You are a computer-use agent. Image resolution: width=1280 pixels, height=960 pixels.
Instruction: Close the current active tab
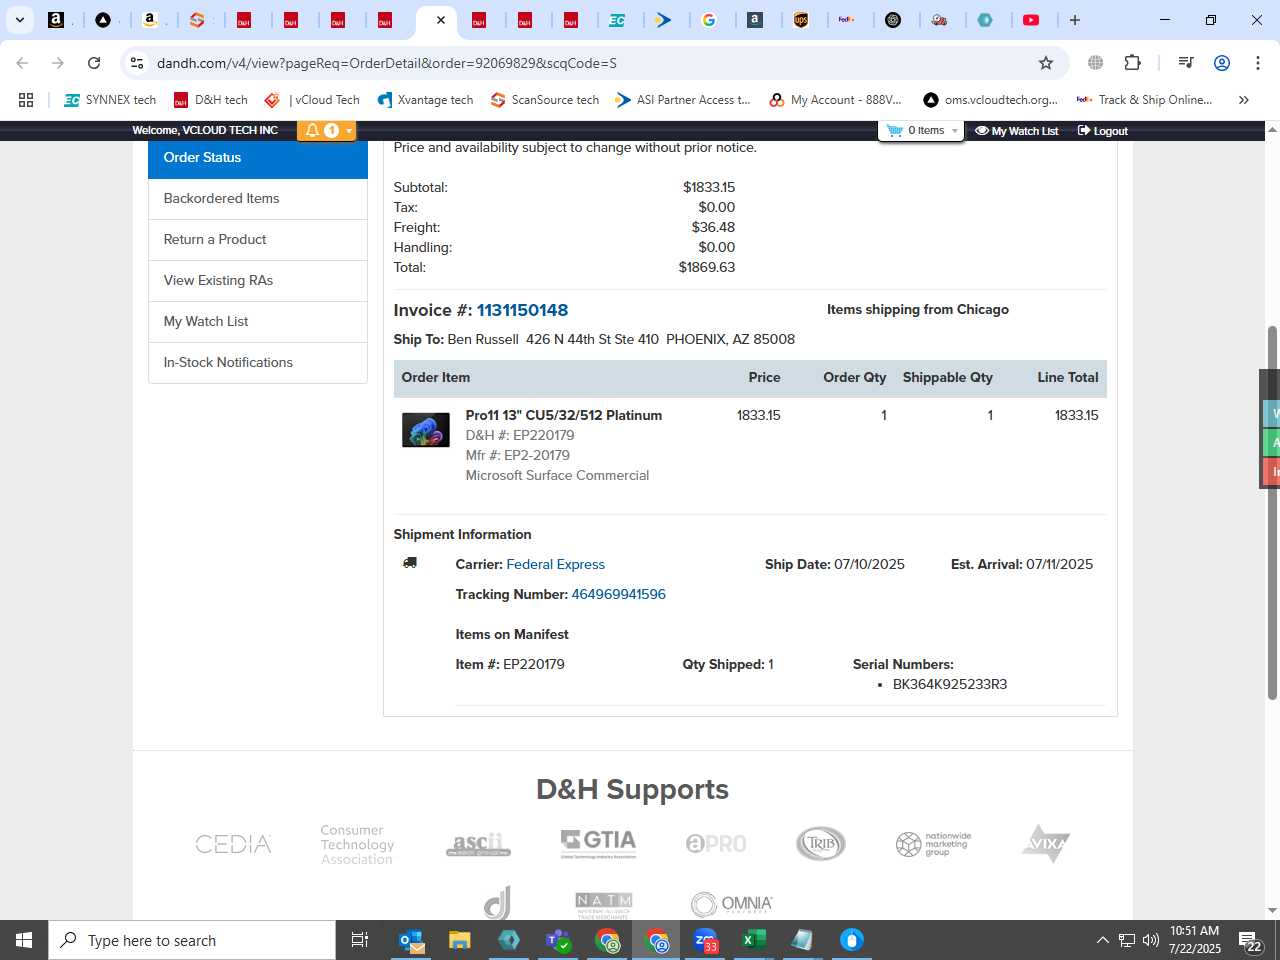pos(441,20)
